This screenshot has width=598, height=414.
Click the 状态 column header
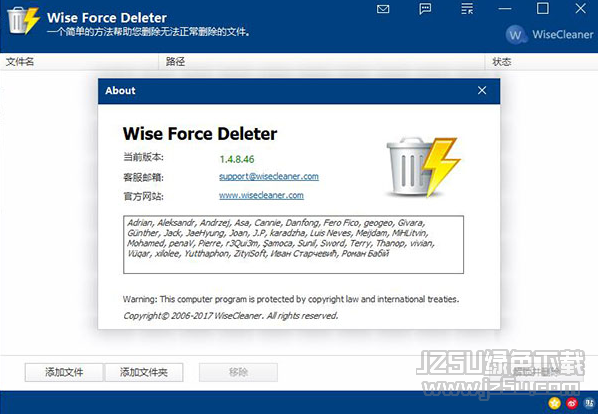tap(541, 62)
